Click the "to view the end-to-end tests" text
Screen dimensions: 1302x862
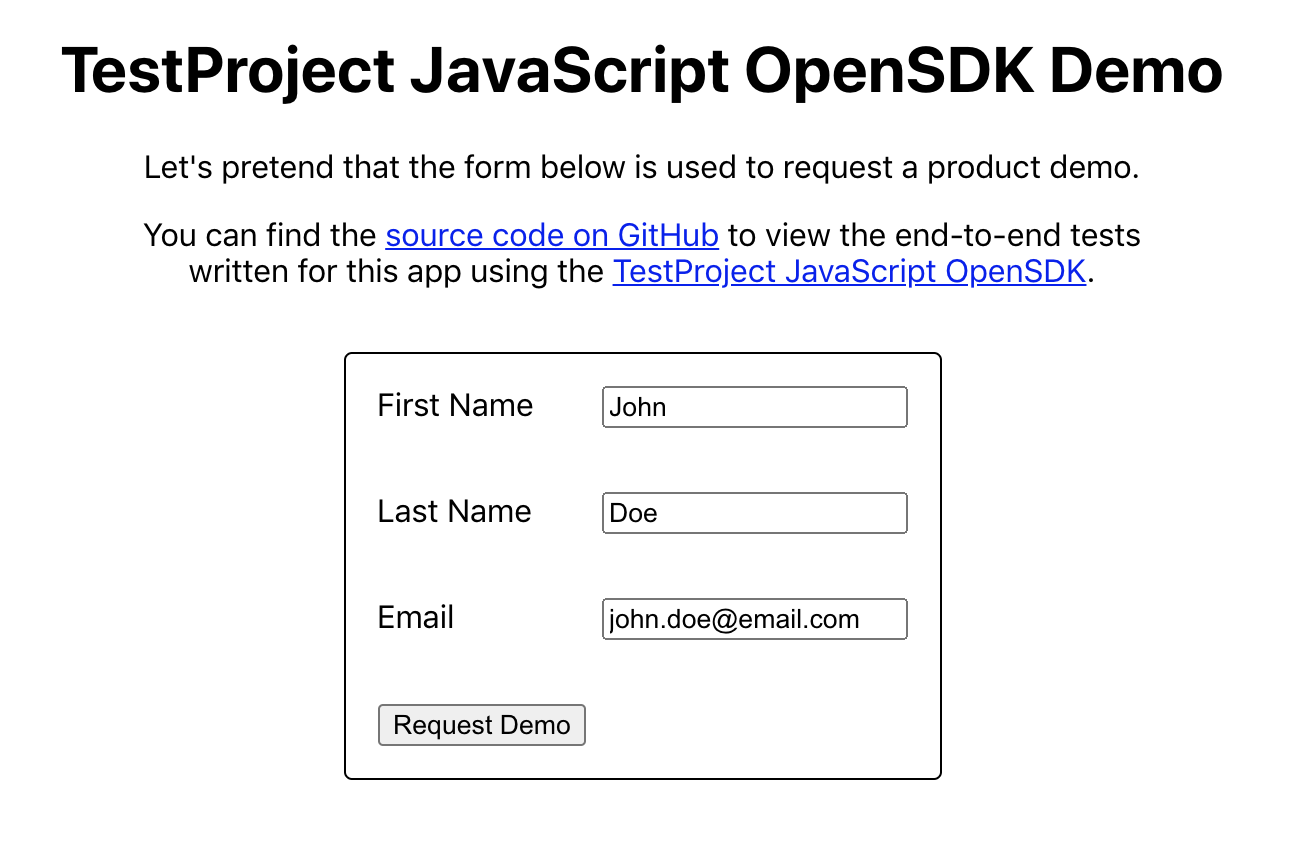[934, 236]
